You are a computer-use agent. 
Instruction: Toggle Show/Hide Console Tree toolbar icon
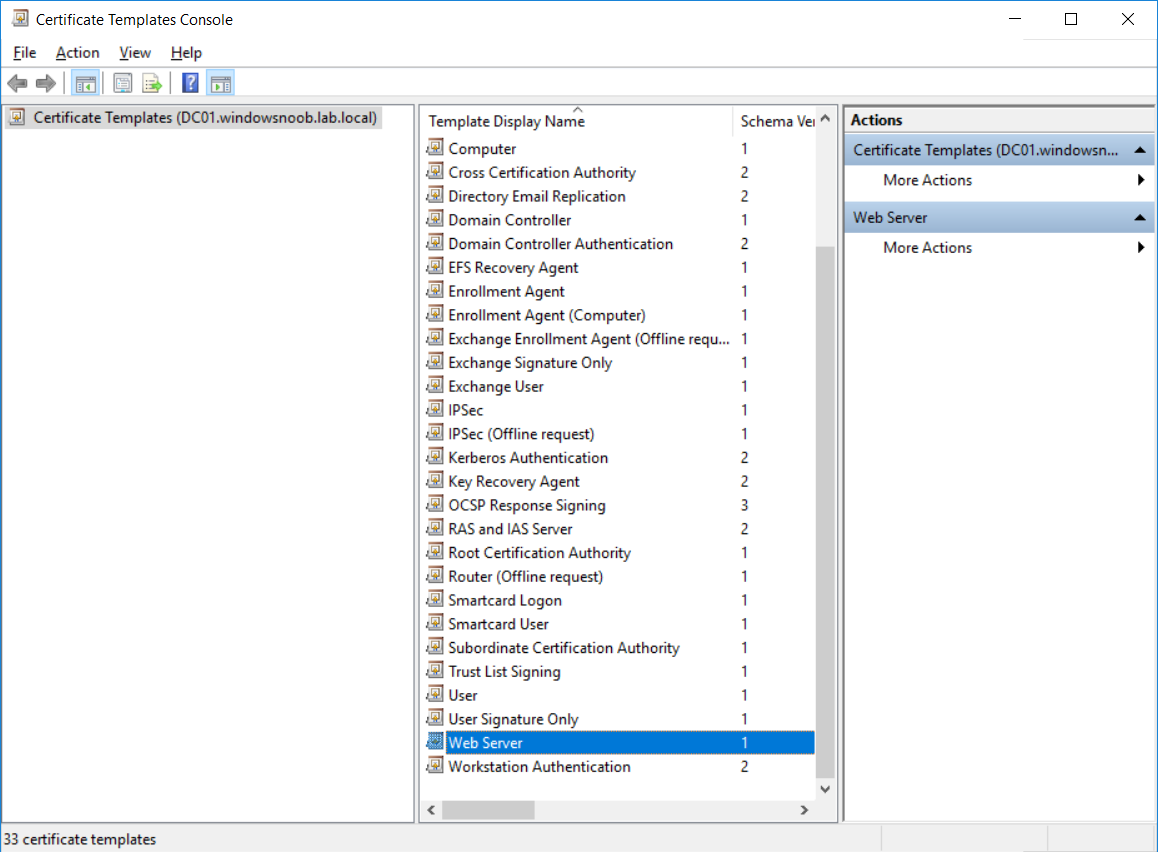[86, 83]
